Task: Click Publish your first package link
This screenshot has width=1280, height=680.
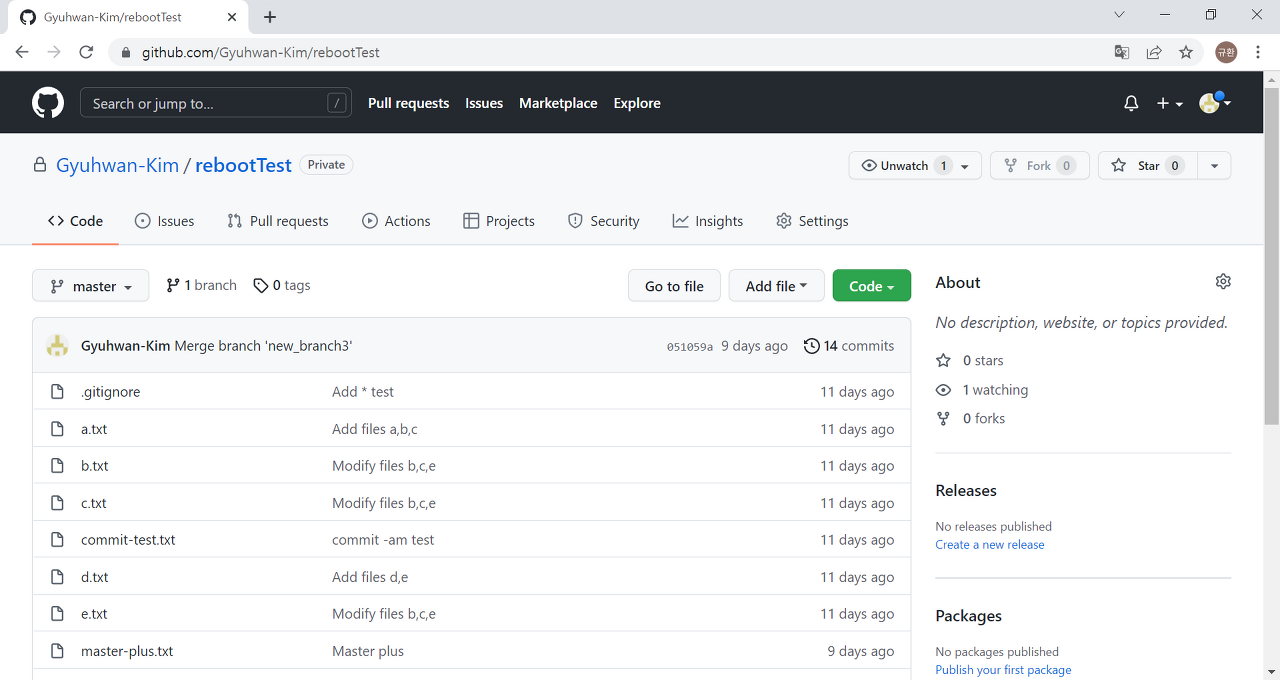Action: 1003,670
